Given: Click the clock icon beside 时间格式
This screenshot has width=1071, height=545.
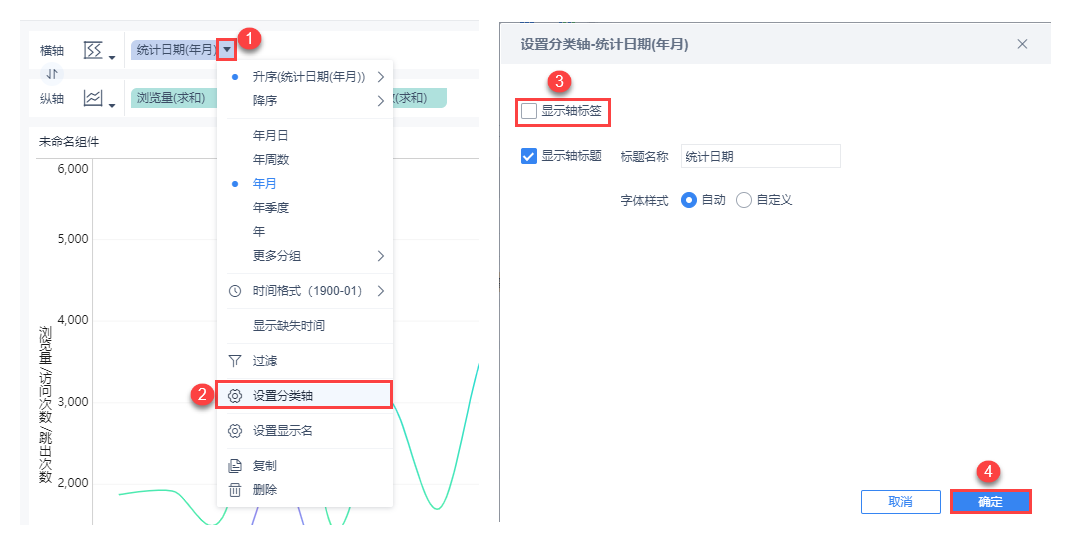Looking at the screenshot, I should [235, 291].
